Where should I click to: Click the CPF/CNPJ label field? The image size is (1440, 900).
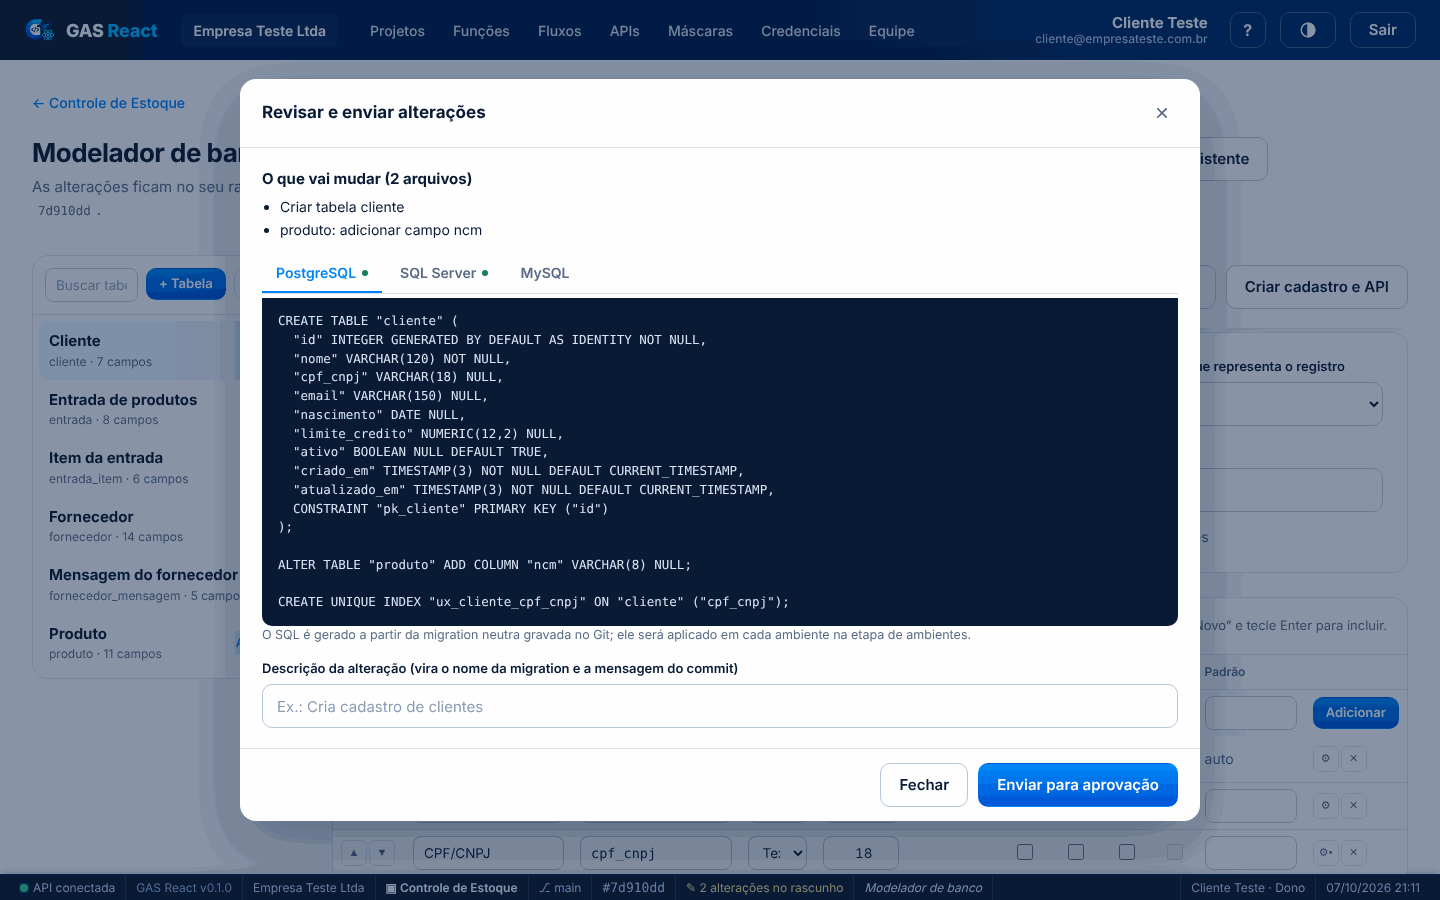[488, 853]
